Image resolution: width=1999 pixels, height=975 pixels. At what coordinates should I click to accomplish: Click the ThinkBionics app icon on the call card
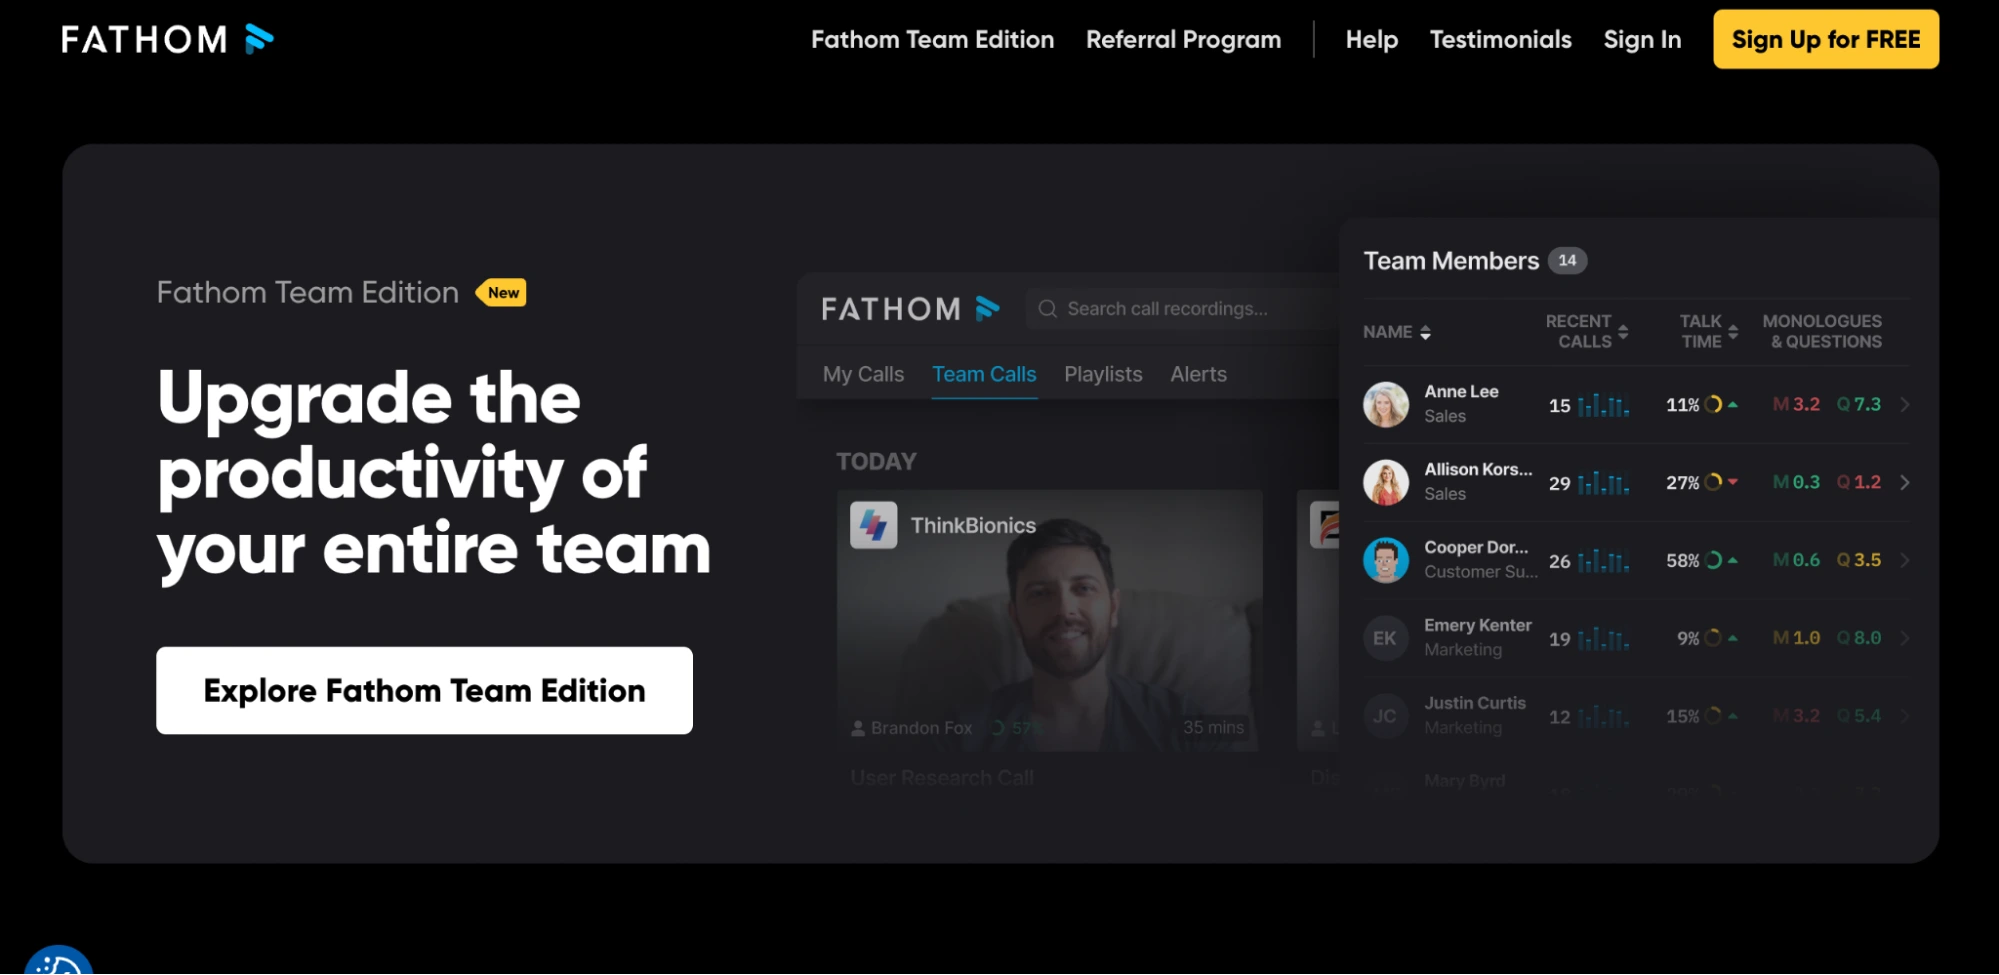(x=876, y=525)
